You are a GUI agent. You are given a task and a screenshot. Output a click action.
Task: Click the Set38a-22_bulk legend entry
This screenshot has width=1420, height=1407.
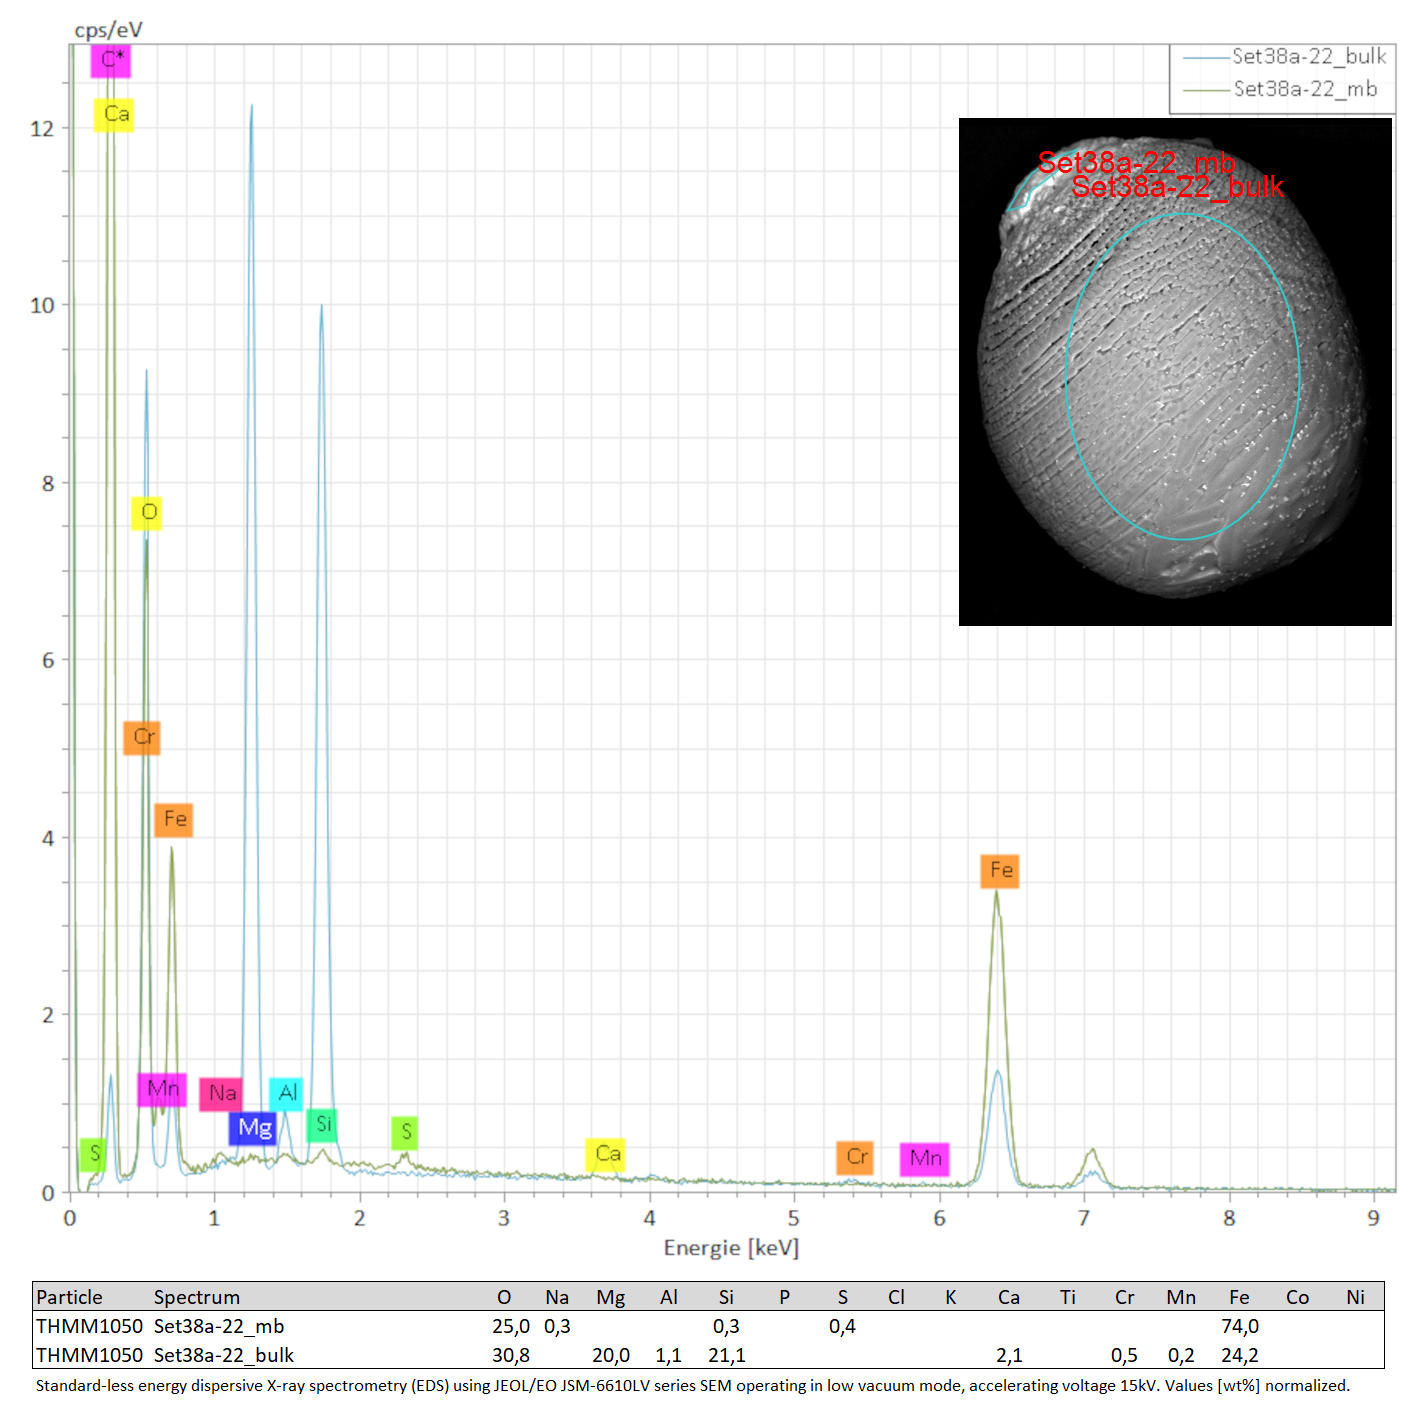(1284, 57)
